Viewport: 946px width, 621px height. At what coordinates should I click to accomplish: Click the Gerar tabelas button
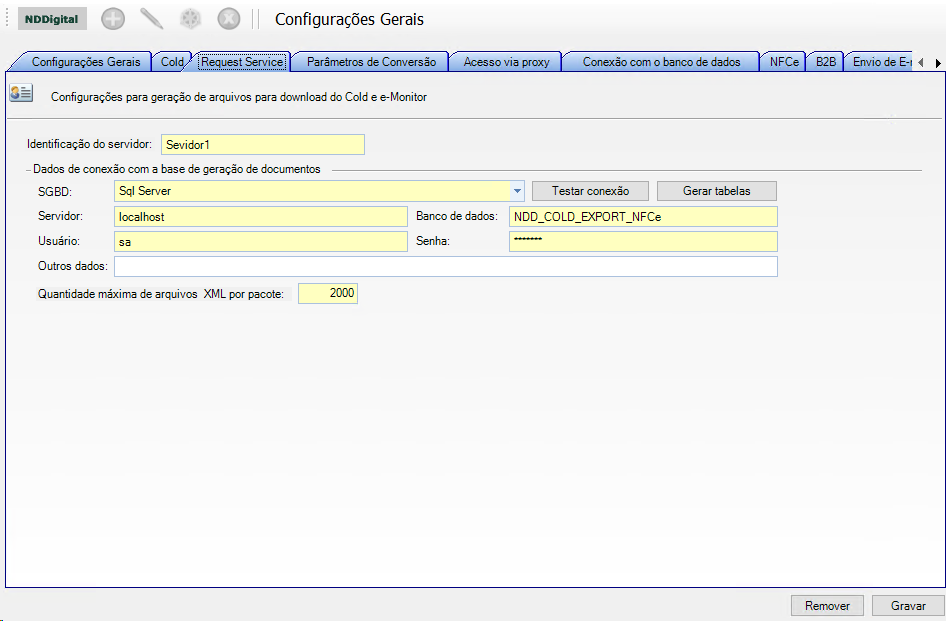pos(716,190)
